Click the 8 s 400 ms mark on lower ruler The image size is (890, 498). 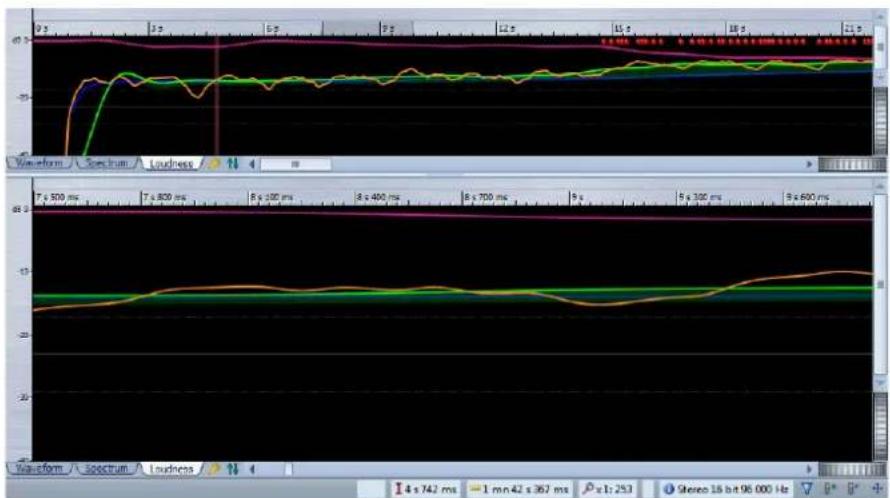379,197
